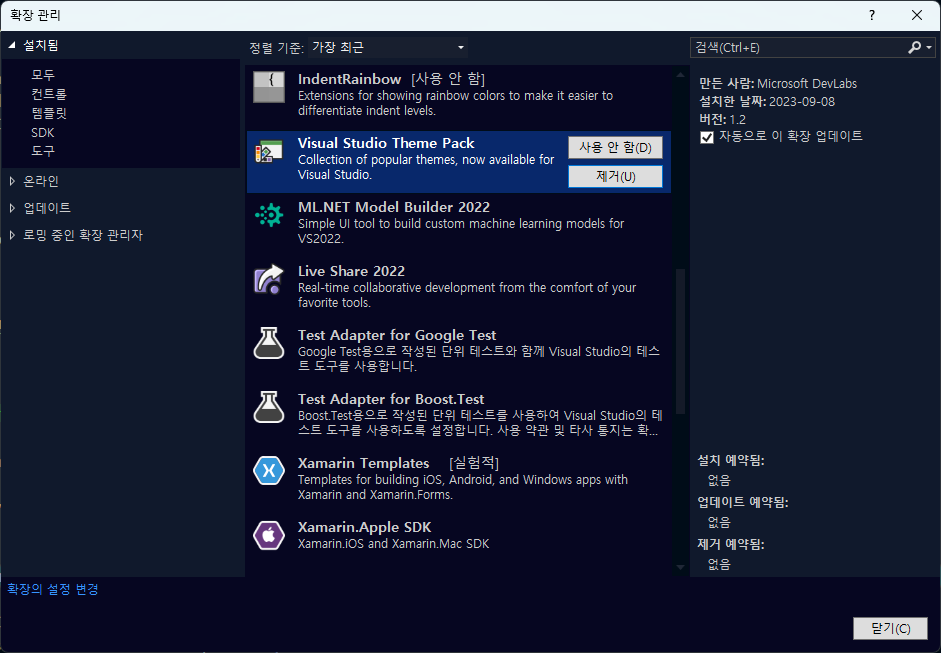Select the ML.NET Model Builder 2022 title
Viewport: 941px width, 653px height.
pos(394,207)
